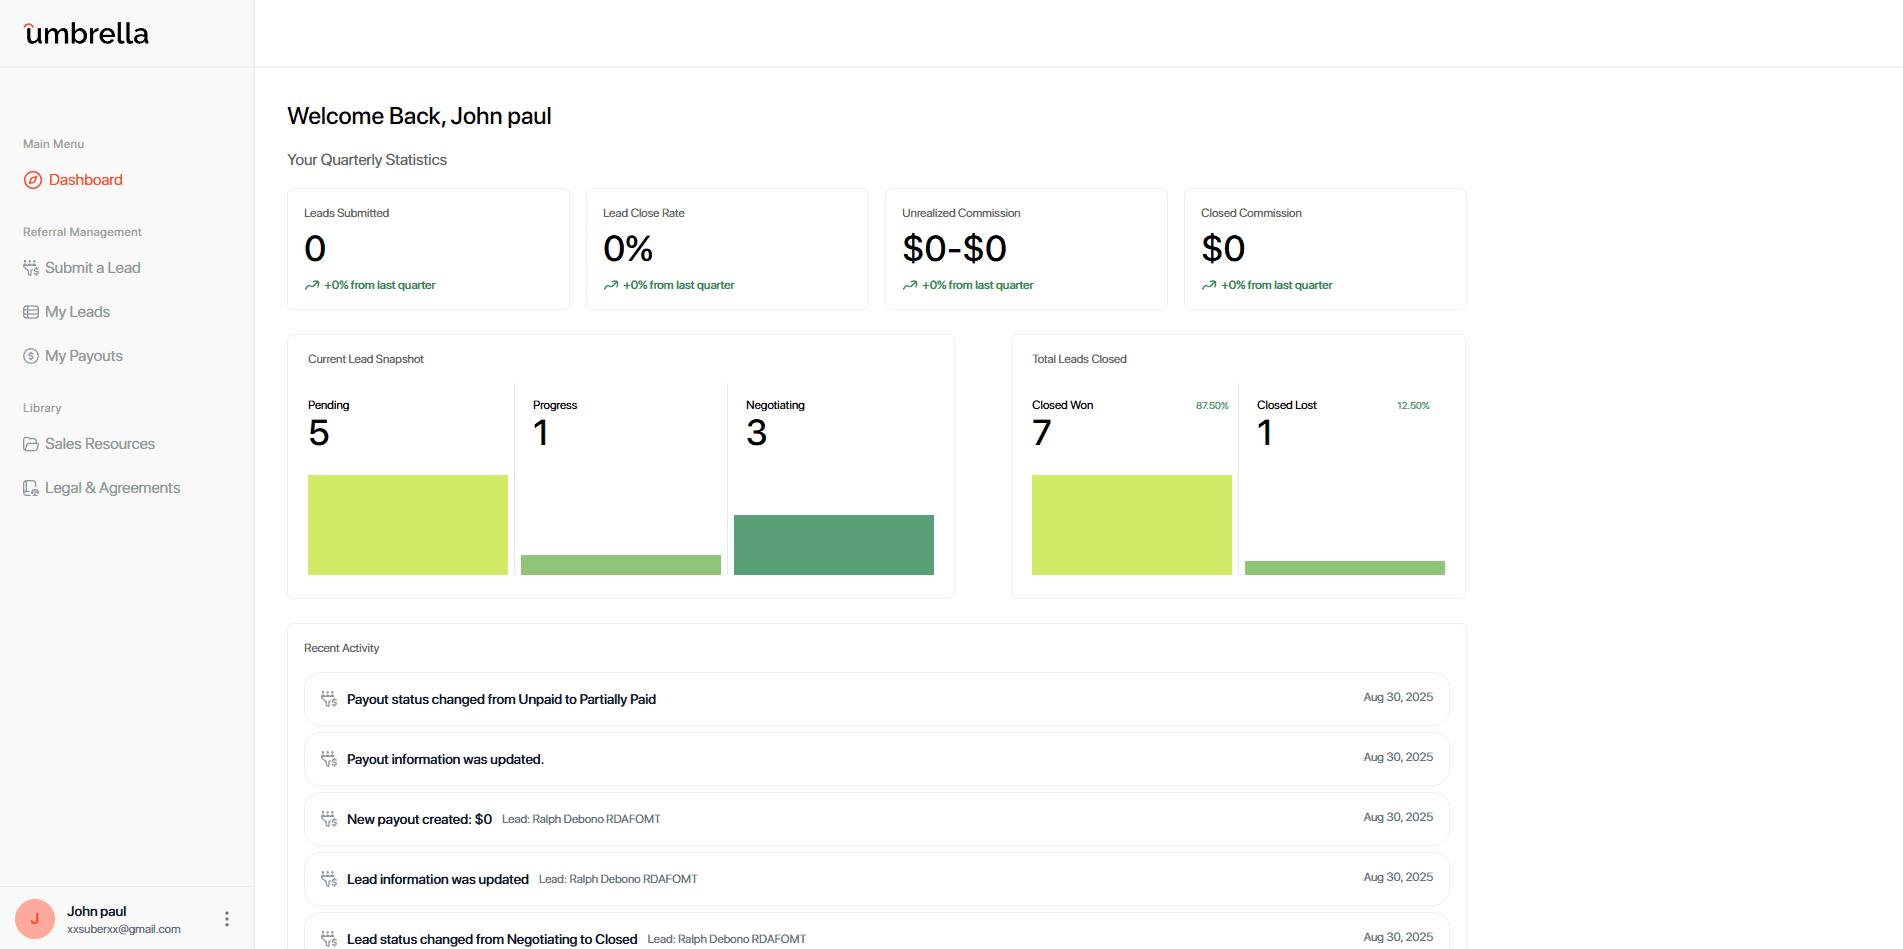Click the Submit a Lead person icon
This screenshot has width=1903, height=949.
[x=31, y=267]
